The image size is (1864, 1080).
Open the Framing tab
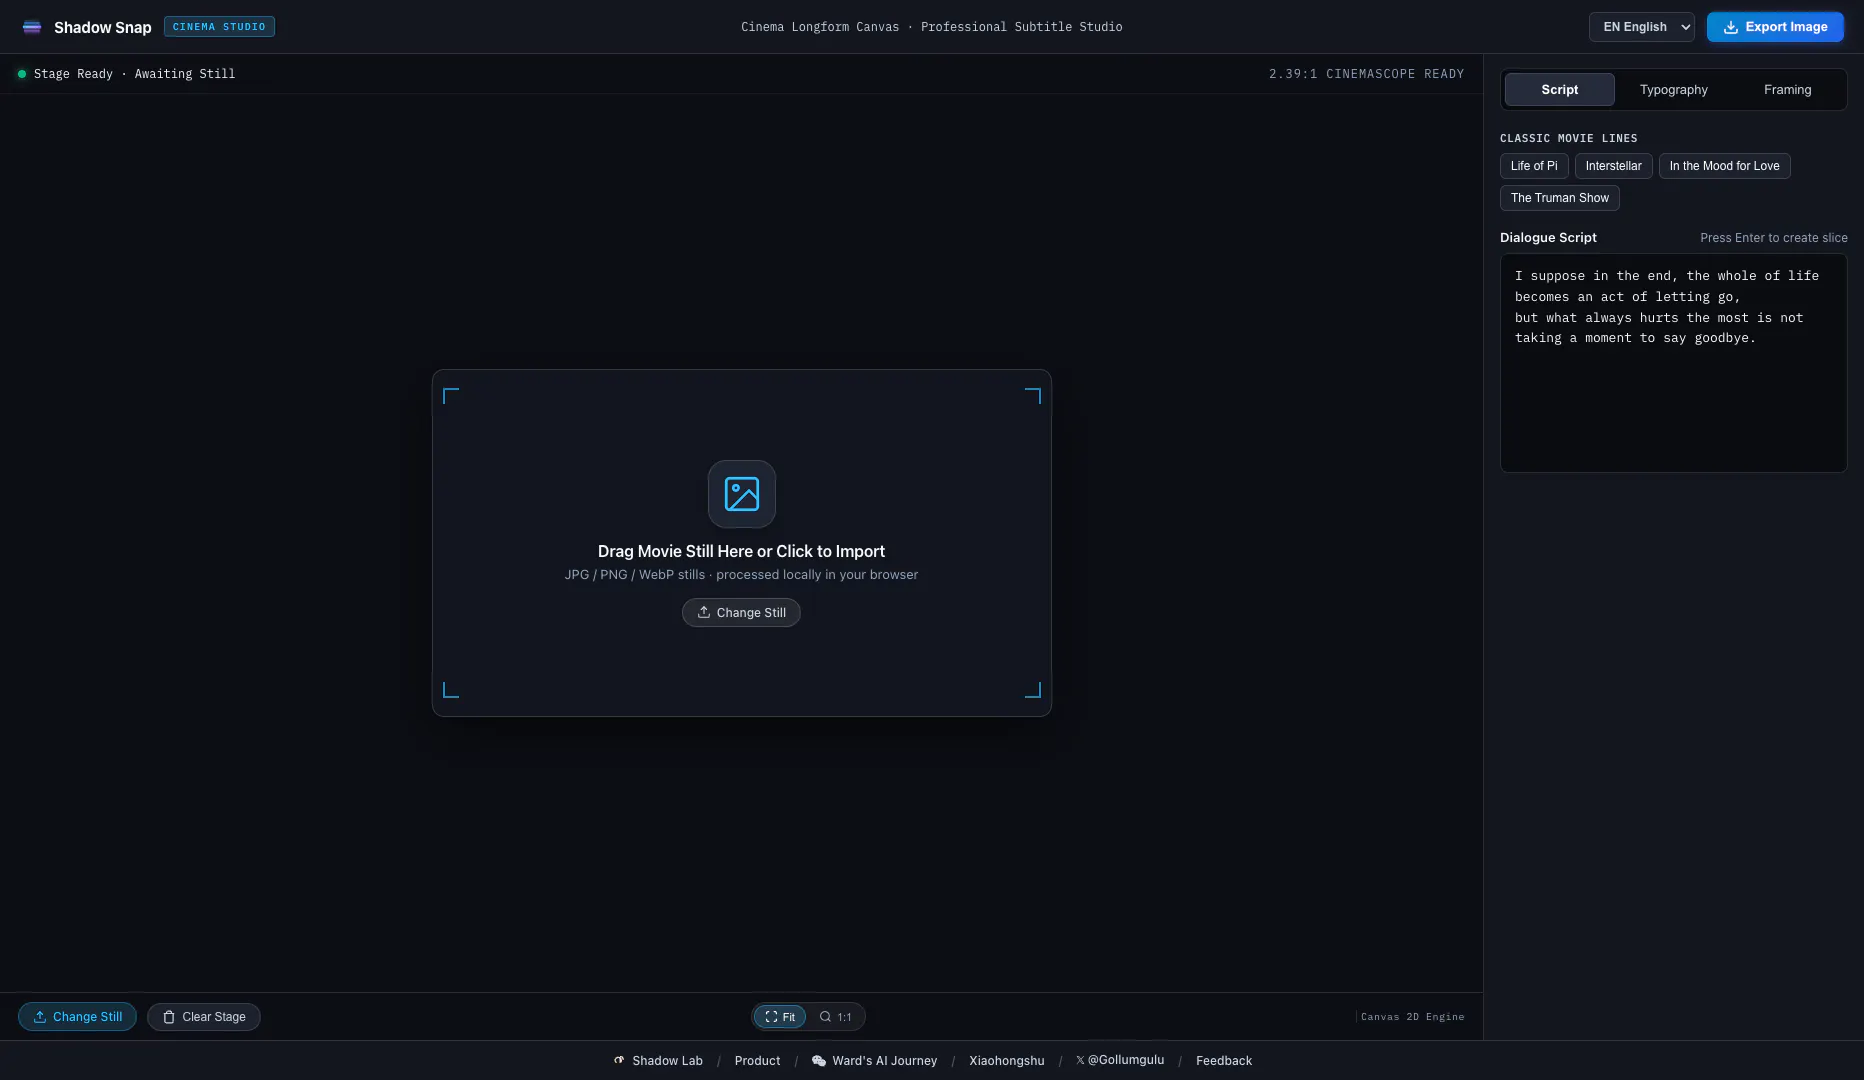(1788, 90)
